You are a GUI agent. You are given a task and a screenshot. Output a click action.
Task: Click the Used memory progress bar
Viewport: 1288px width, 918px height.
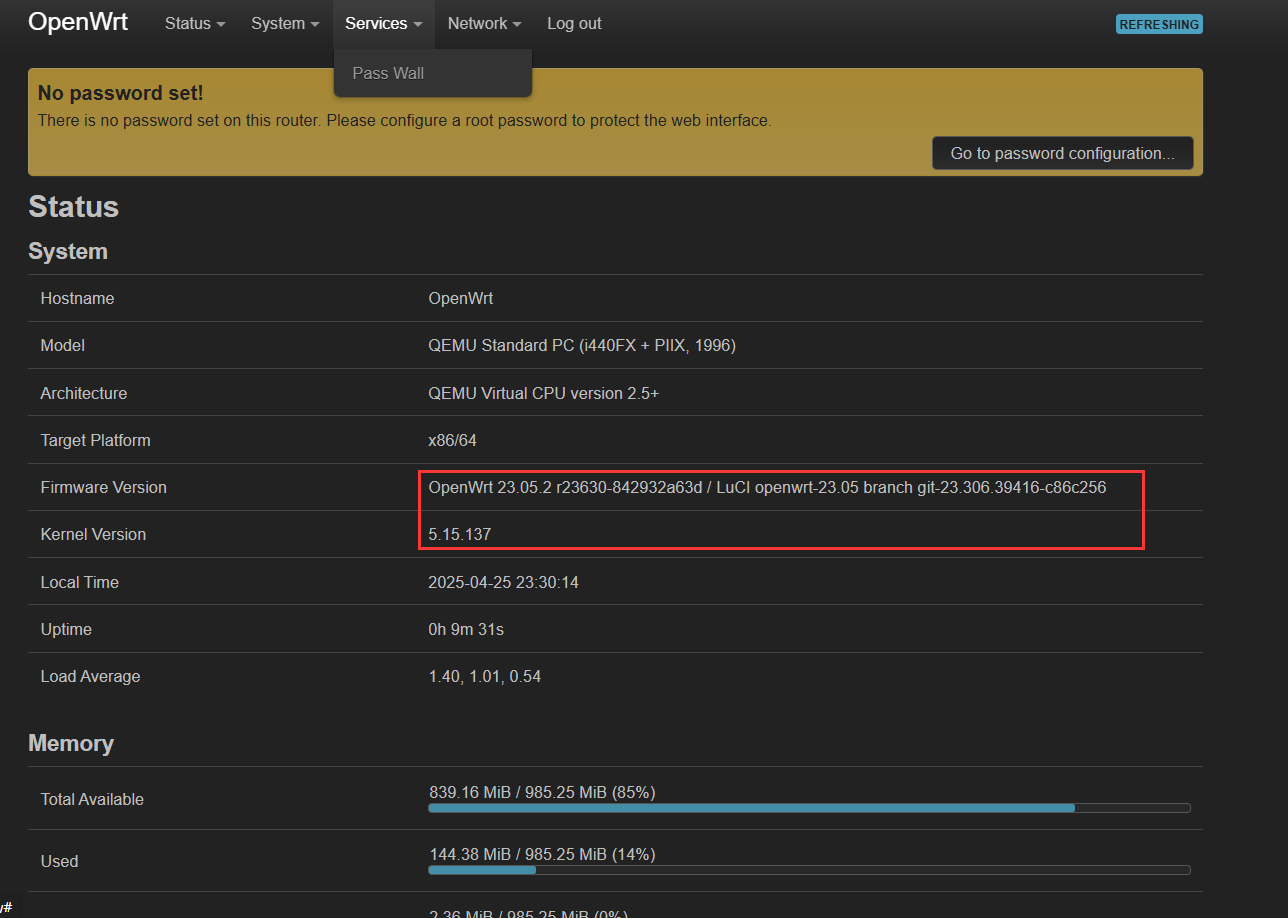(810, 870)
